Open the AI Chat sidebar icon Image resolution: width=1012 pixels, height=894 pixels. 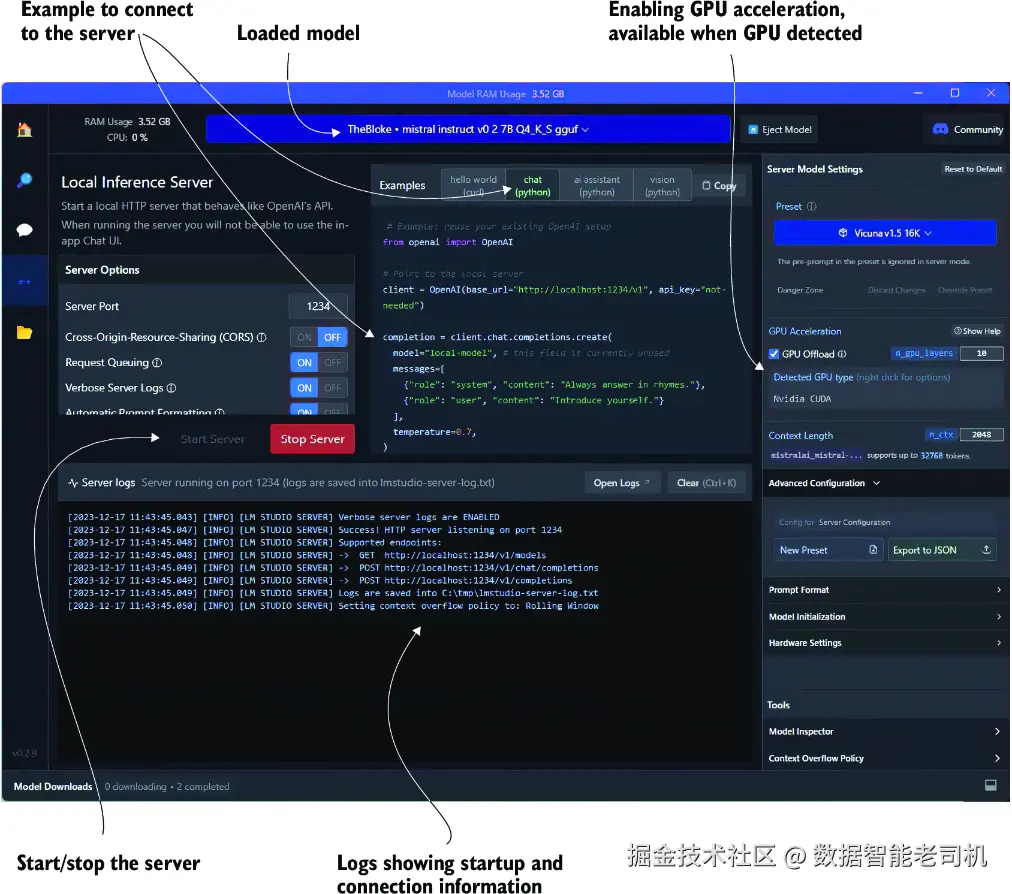25,230
